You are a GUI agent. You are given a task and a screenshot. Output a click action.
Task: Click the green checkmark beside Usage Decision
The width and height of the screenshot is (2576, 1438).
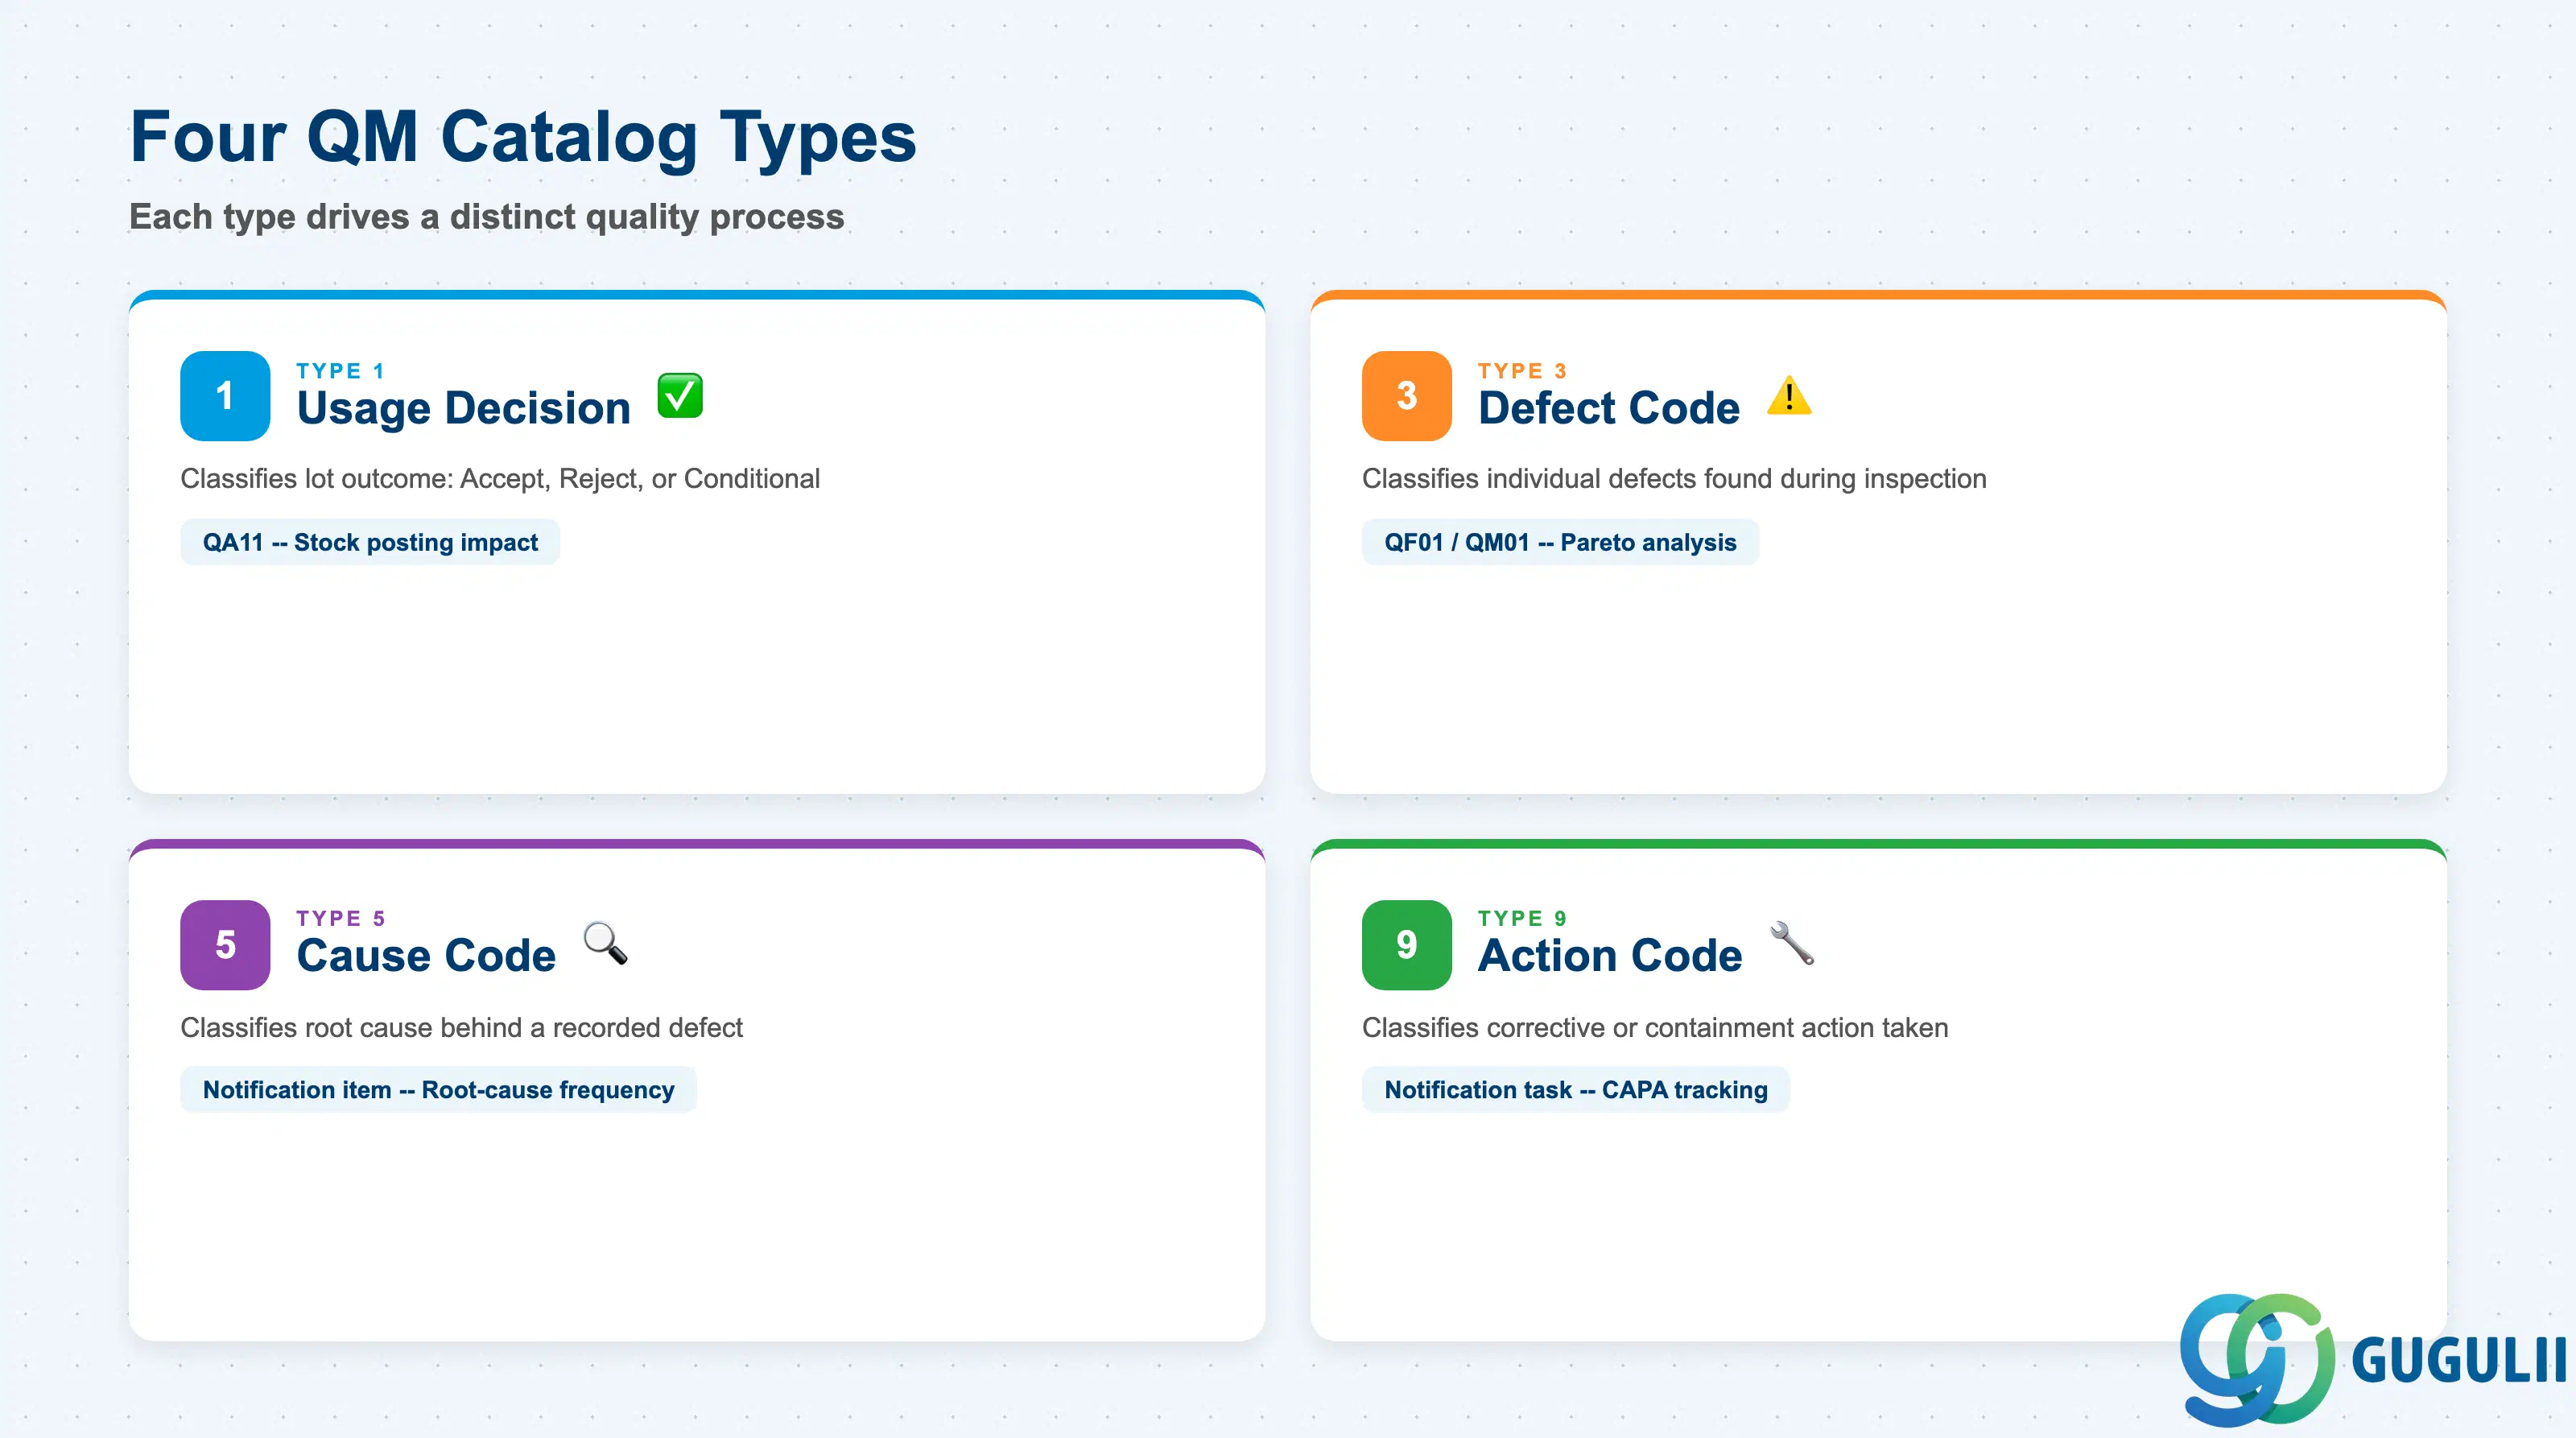click(x=680, y=396)
